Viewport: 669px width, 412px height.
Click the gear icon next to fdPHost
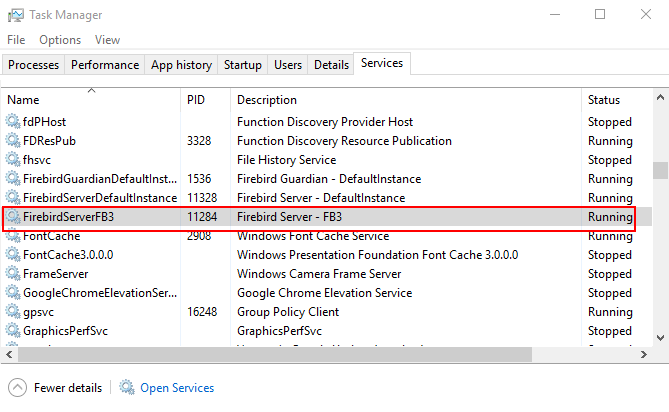click(13, 122)
